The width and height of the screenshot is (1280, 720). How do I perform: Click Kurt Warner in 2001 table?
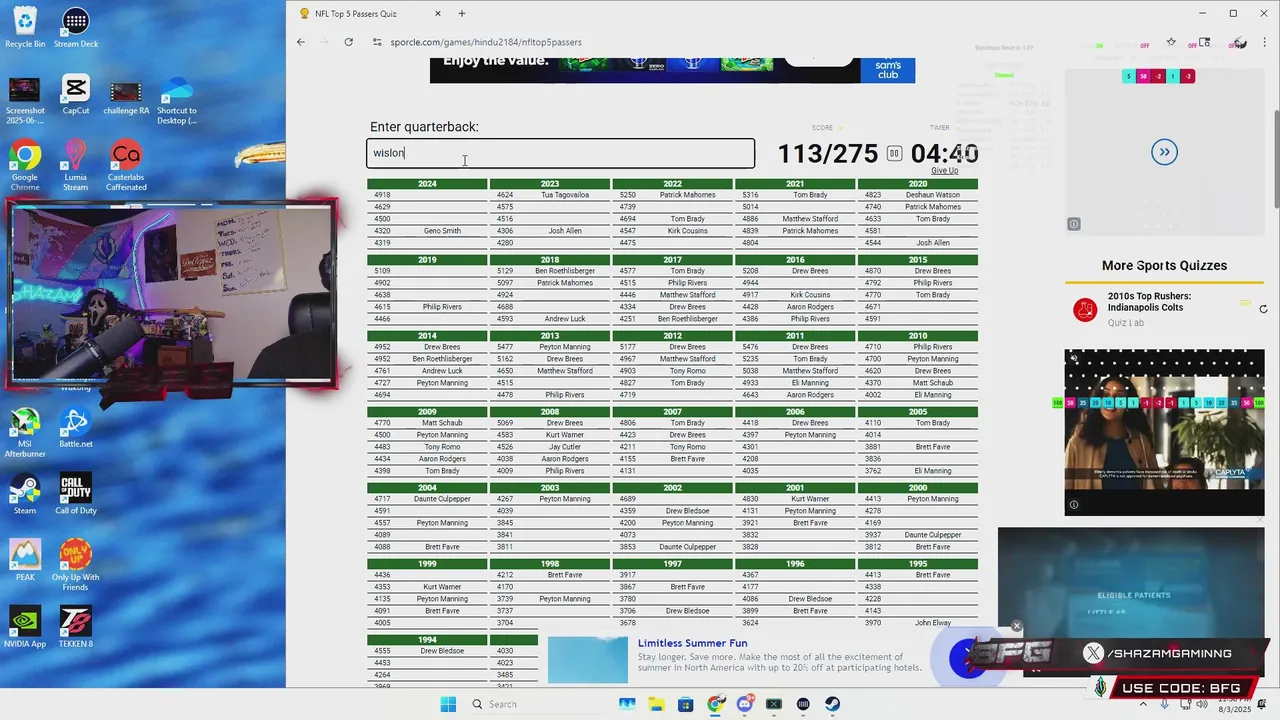(x=810, y=499)
